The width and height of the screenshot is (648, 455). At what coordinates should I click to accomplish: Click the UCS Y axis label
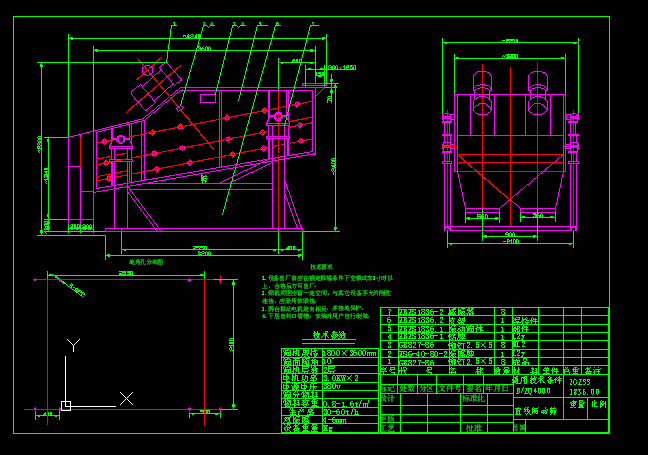click(74, 345)
